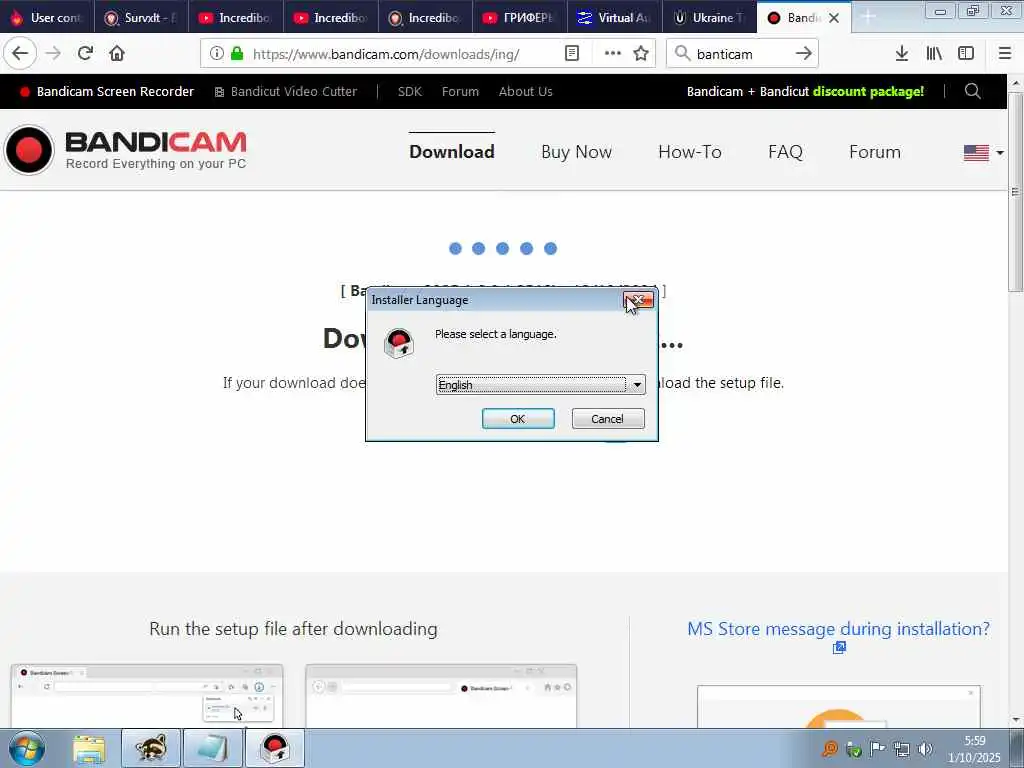Select Forum in the main navigation
This screenshot has height=768, width=1024.
pos(874,152)
